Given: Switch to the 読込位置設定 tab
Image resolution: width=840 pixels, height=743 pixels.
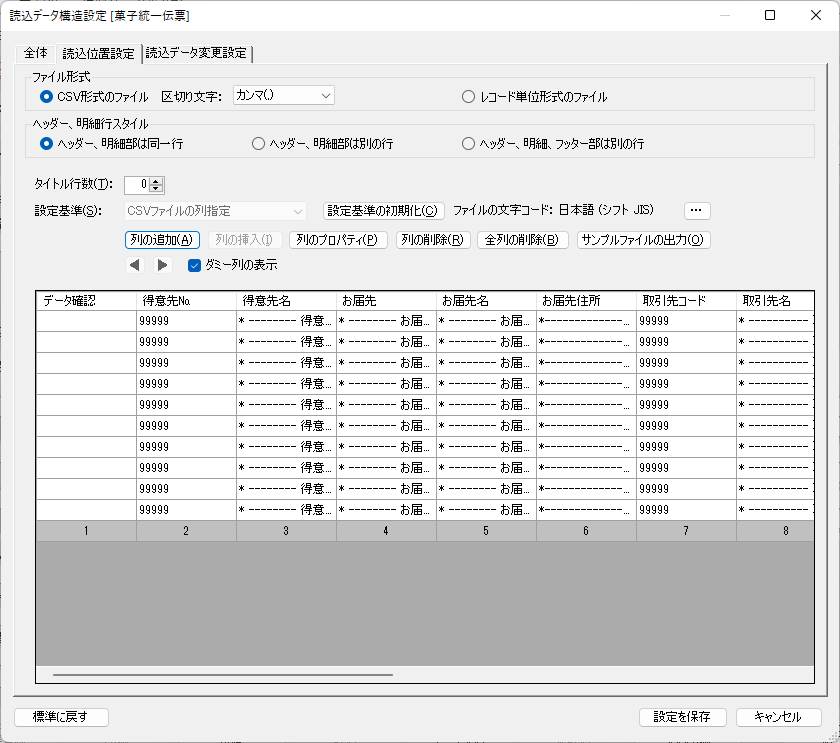Looking at the screenshot, I should pyautogui.click(x=99, y=53).
